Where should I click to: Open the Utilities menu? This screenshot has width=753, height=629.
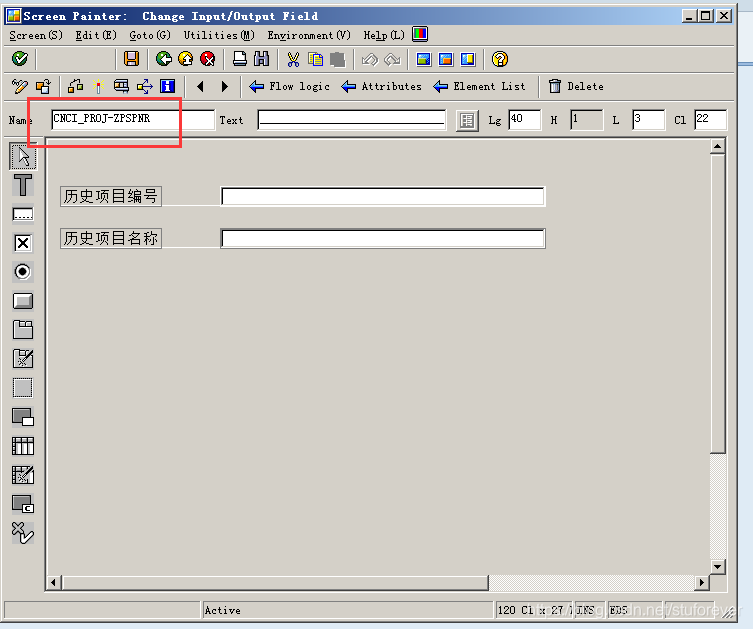tap(219, 35)
